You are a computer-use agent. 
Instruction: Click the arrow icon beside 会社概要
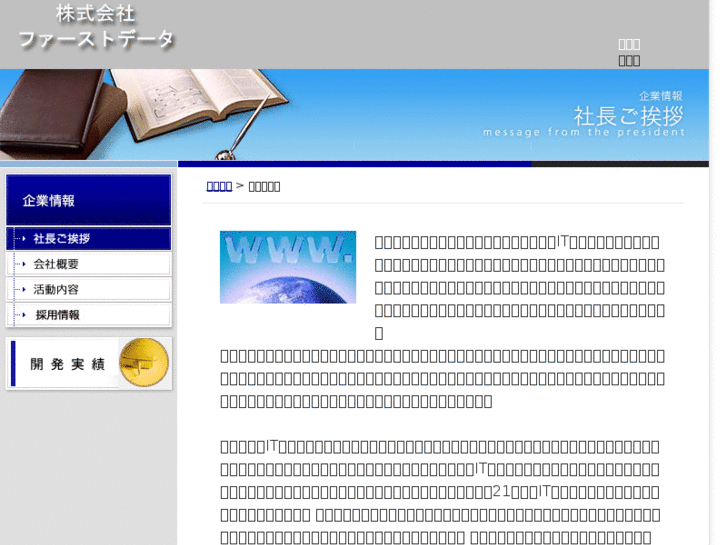(24, 264)
